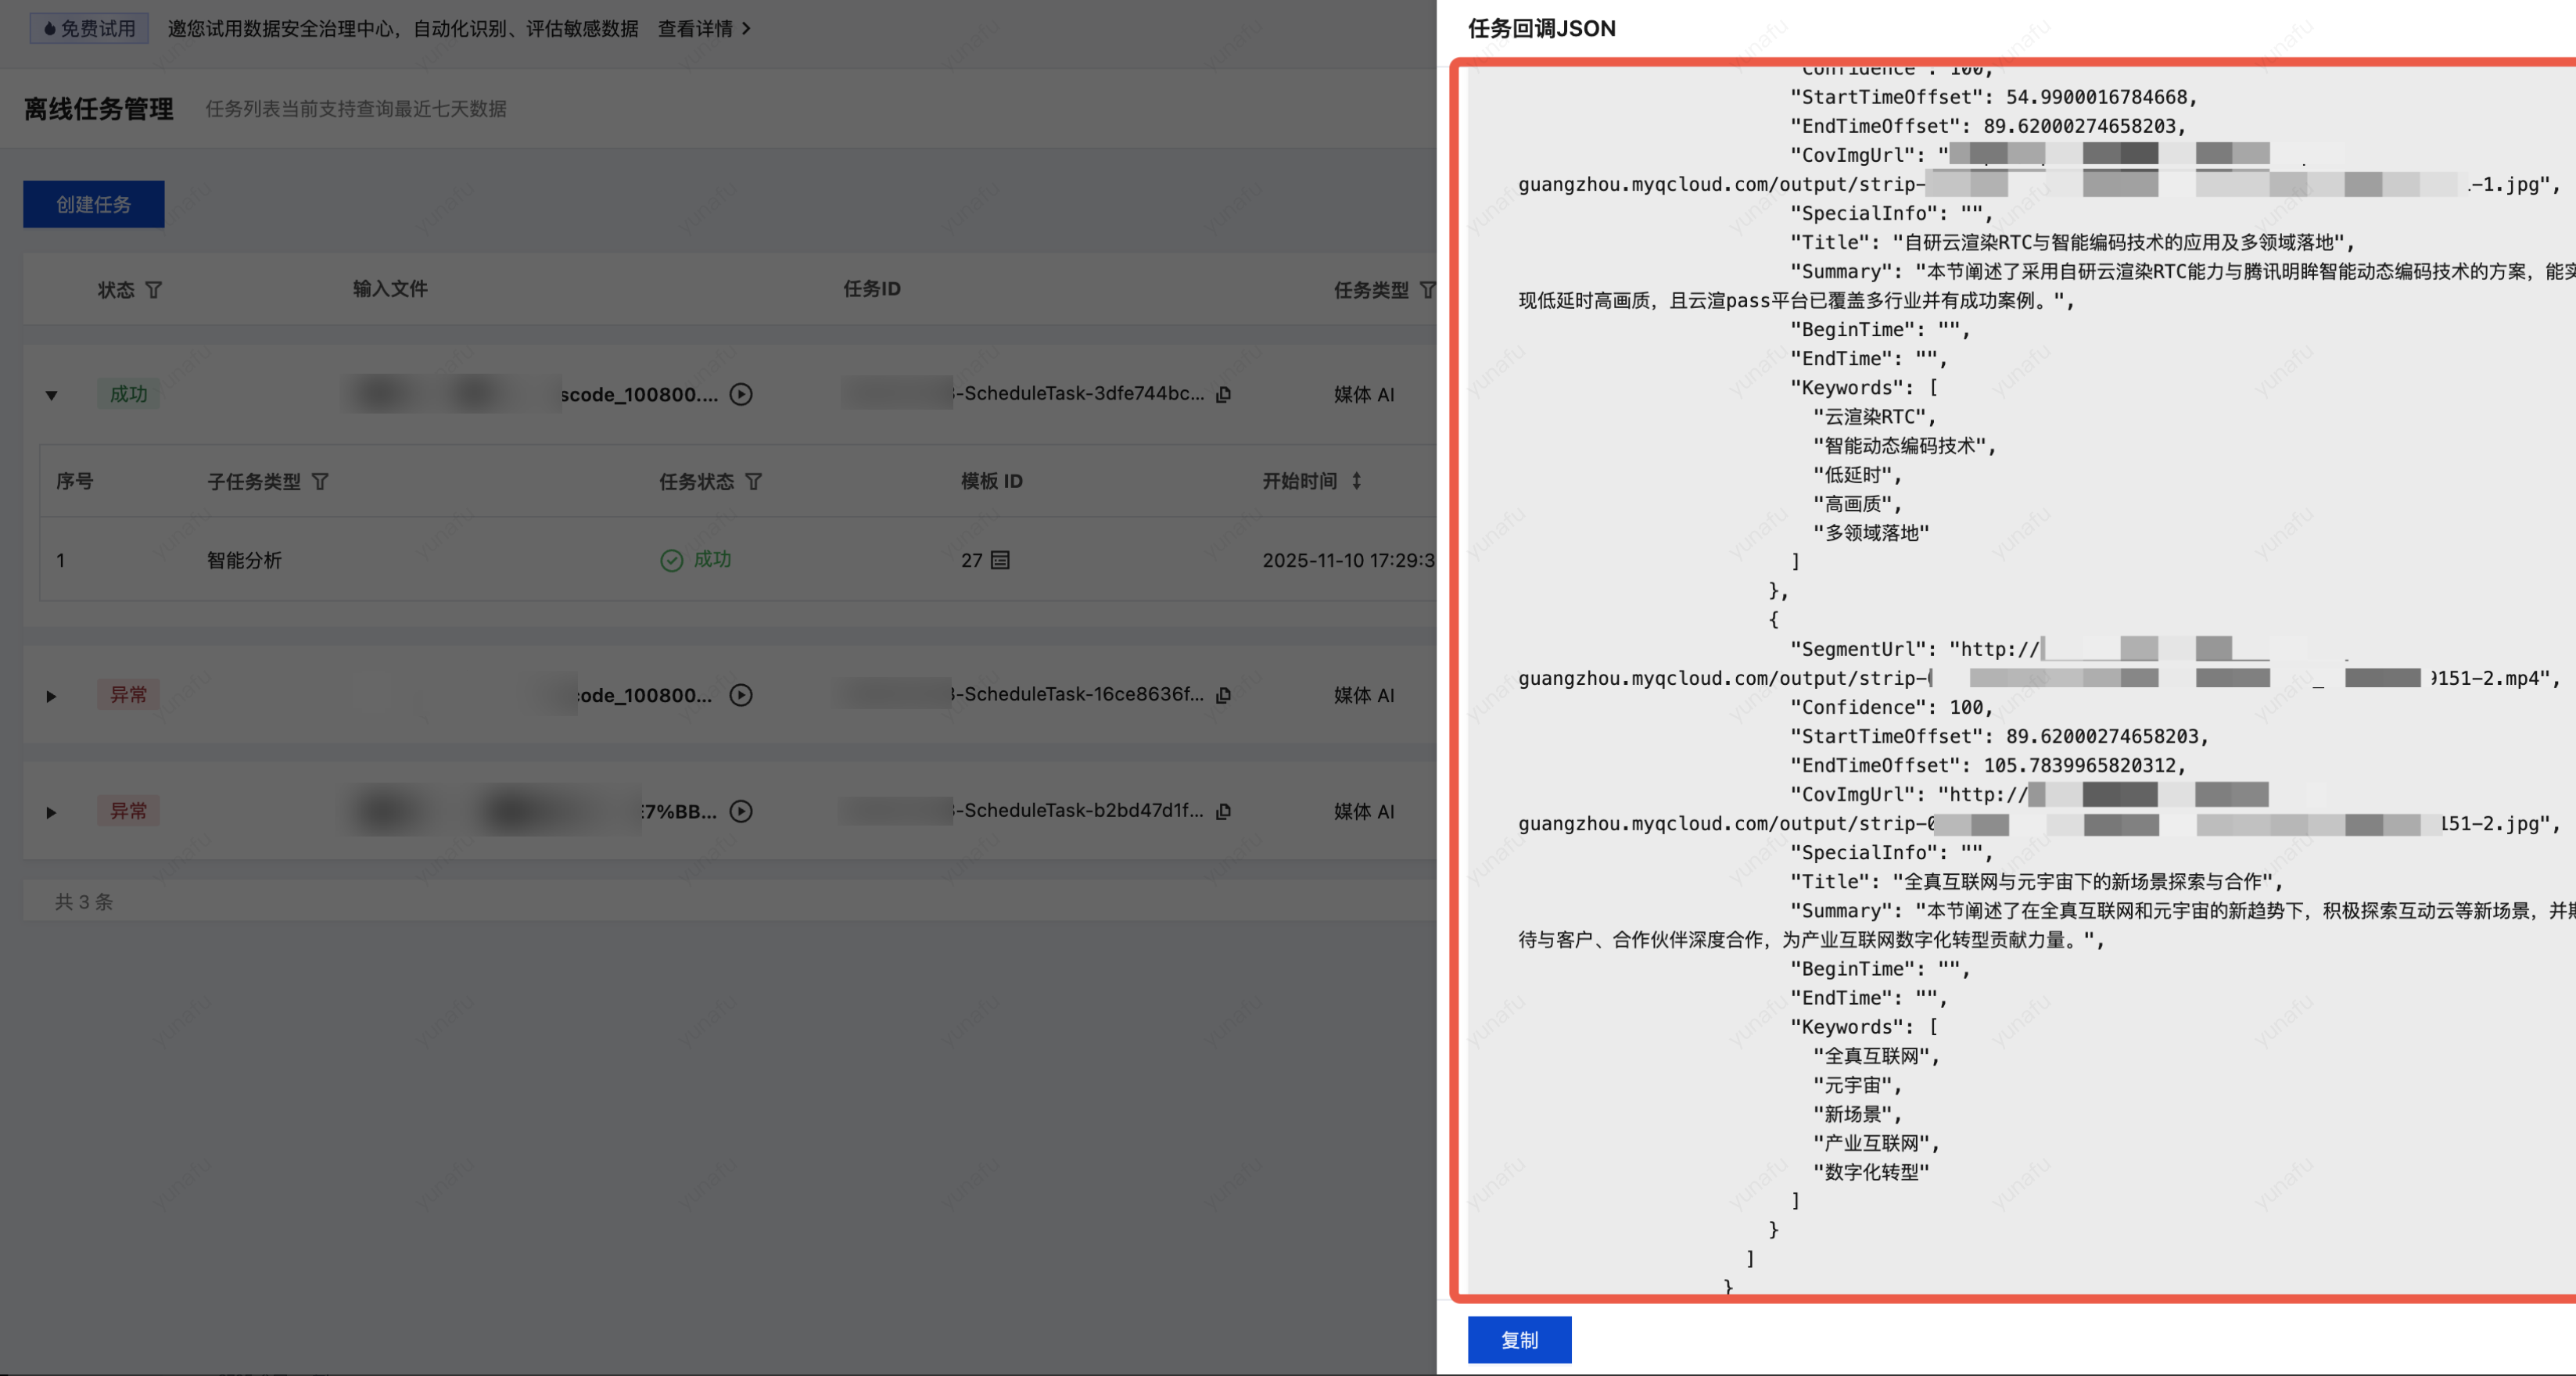Screen dimensions: 2576x1376
Task: Play the successful task's input file
Action: pyautogui.click(x=740, y=394)
